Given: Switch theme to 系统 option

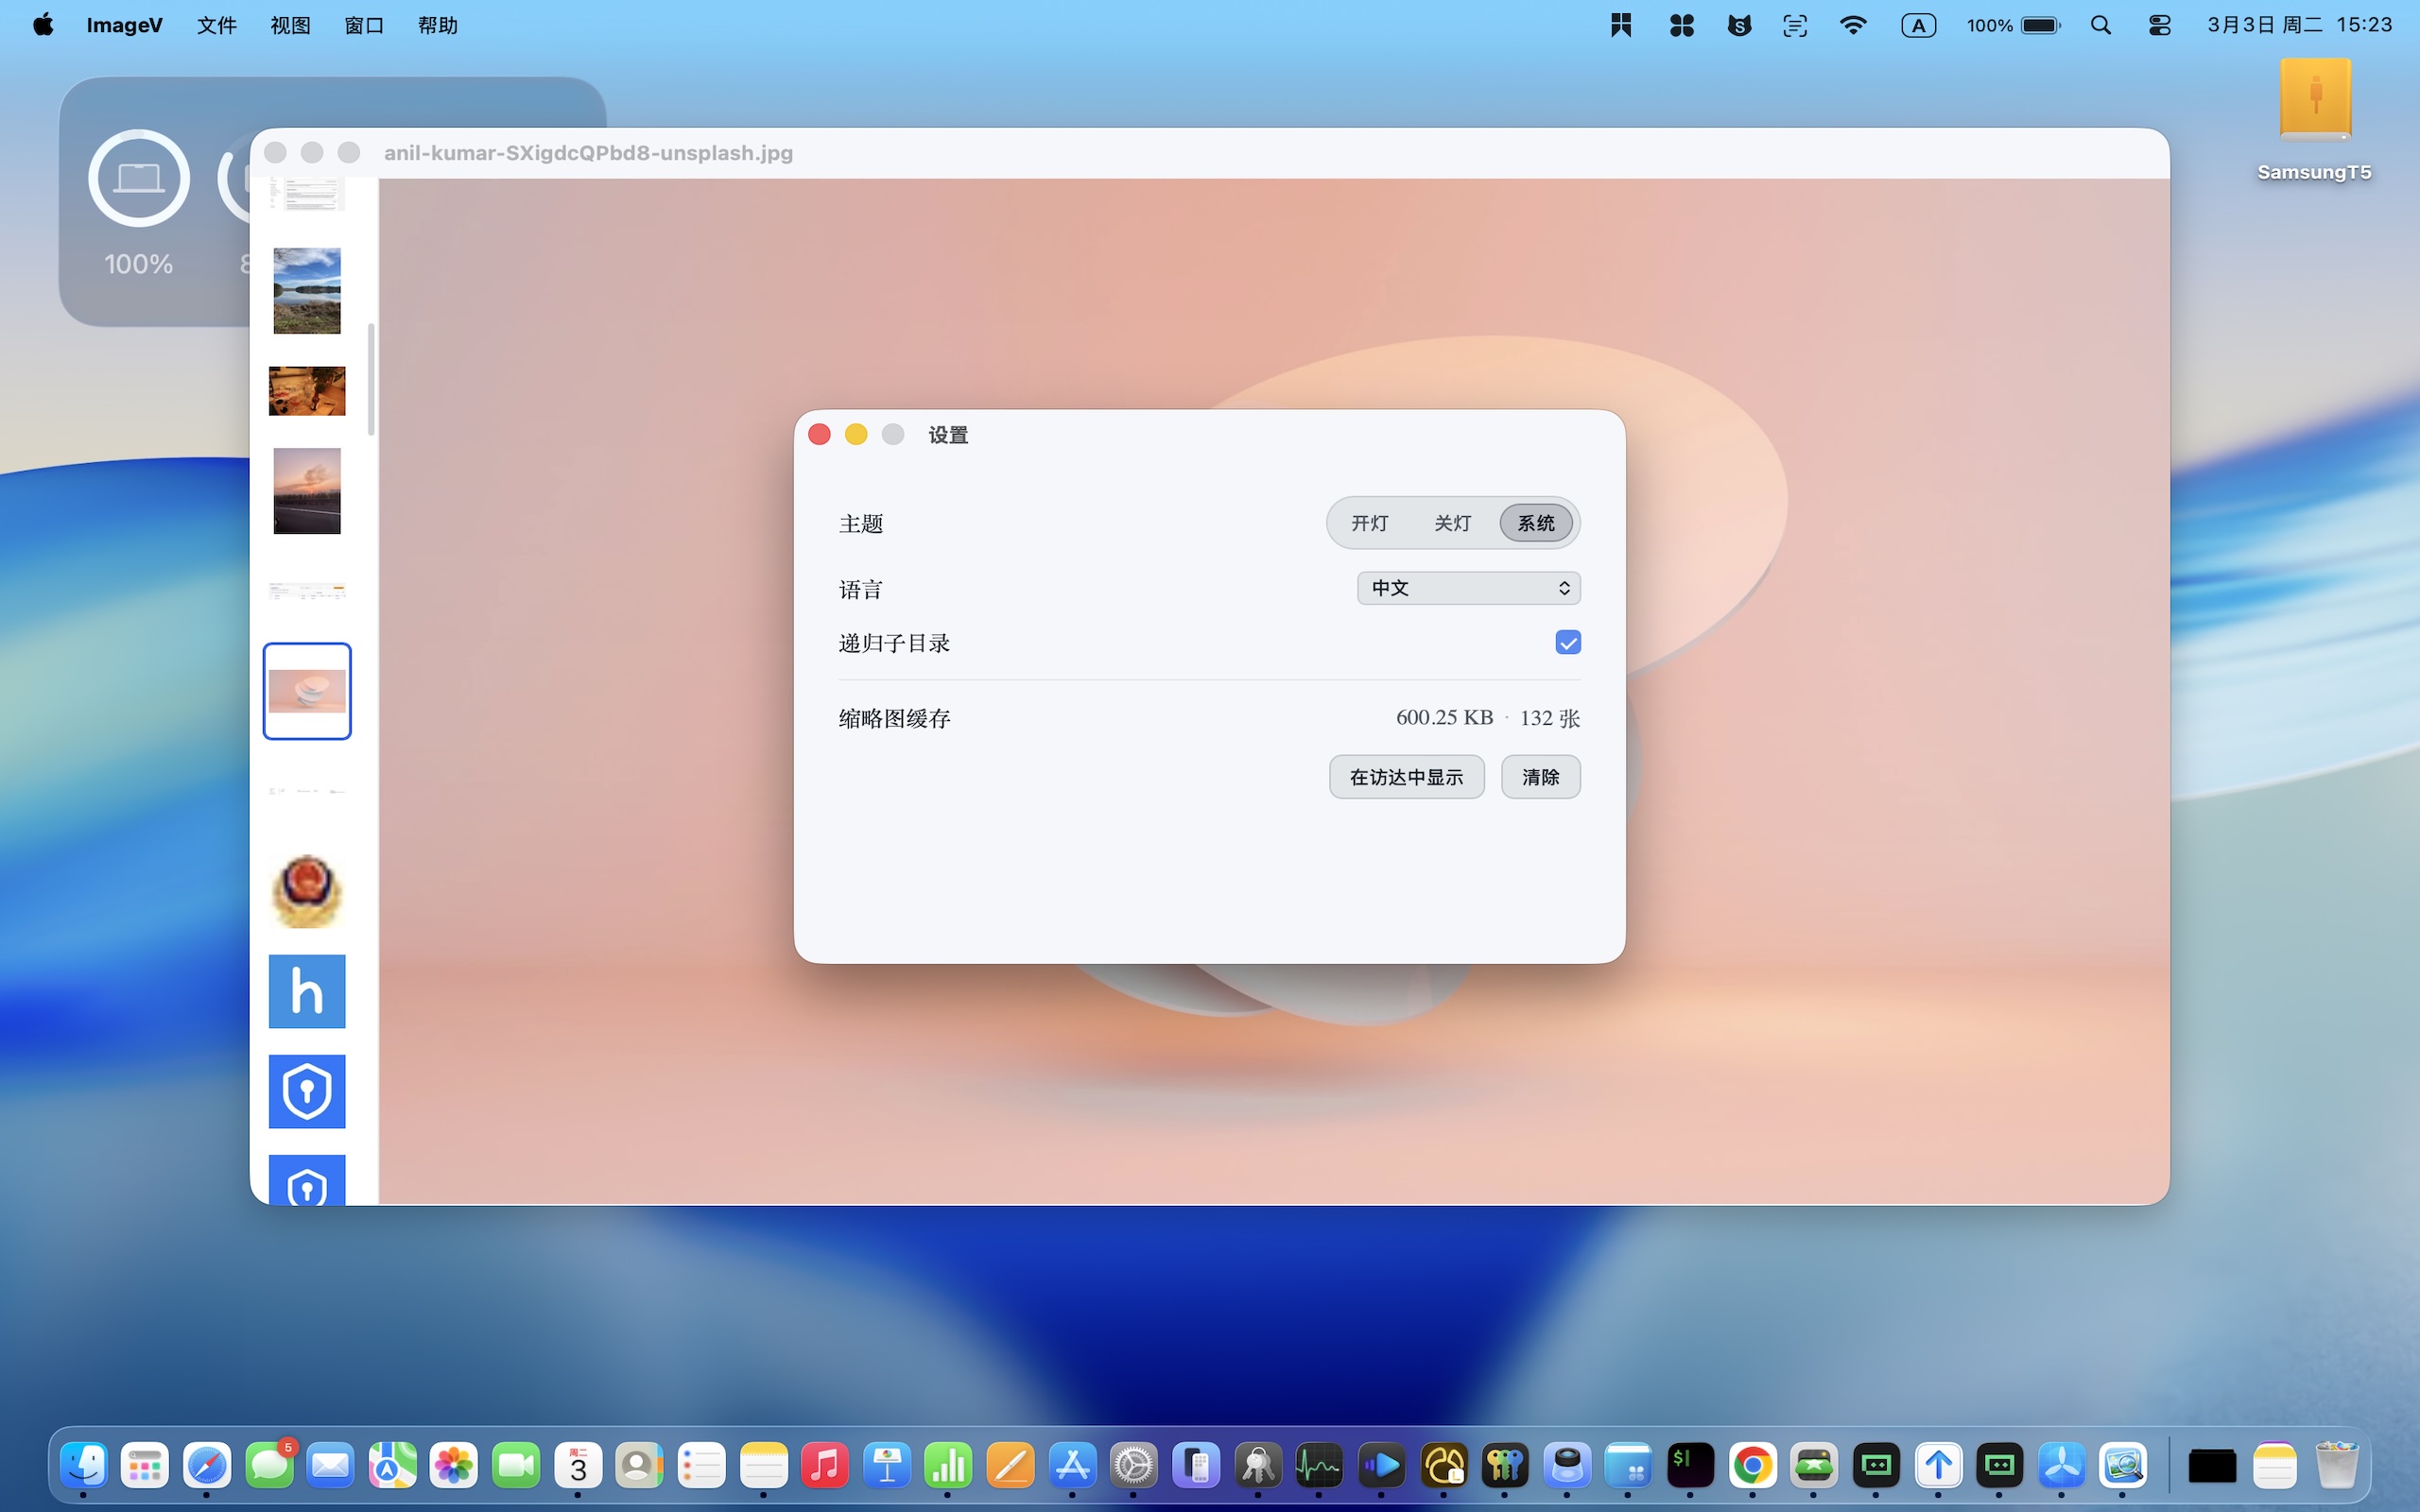Looking at the screenshot, I should (1536, 523).
